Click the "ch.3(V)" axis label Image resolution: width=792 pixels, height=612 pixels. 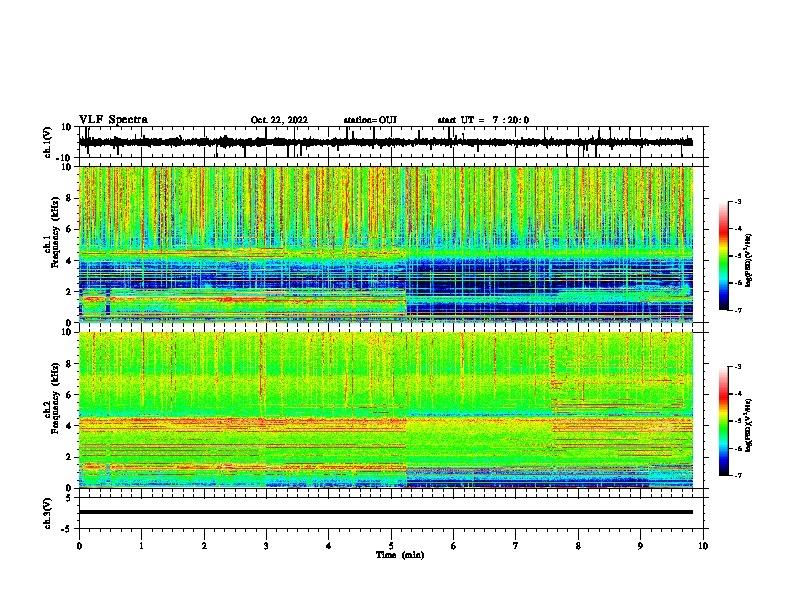(x=48, y=514)
